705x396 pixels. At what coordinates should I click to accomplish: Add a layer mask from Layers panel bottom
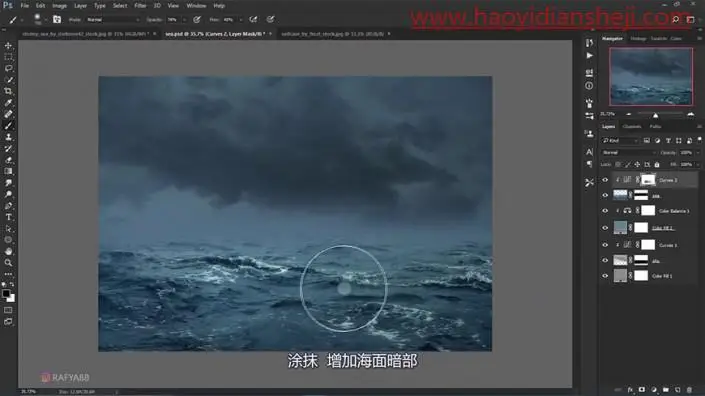click(642, 390)
